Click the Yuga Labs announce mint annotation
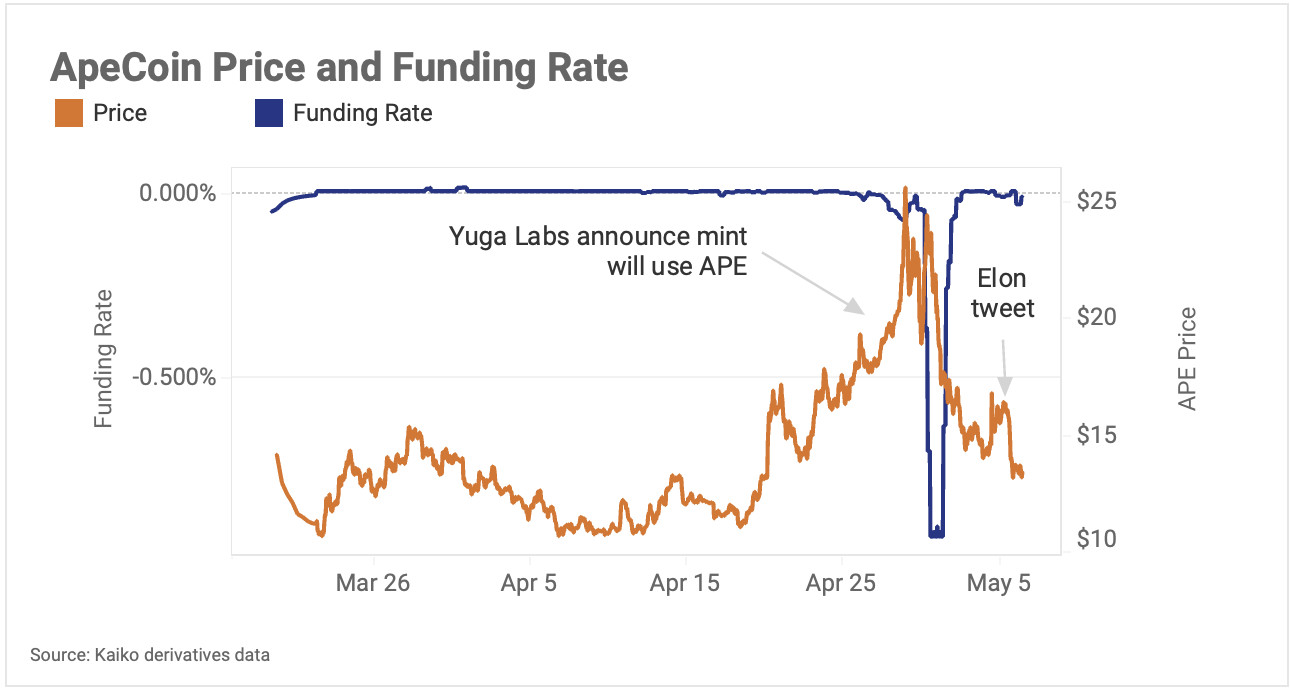The image size is (1290, 693). pos(598,251)
